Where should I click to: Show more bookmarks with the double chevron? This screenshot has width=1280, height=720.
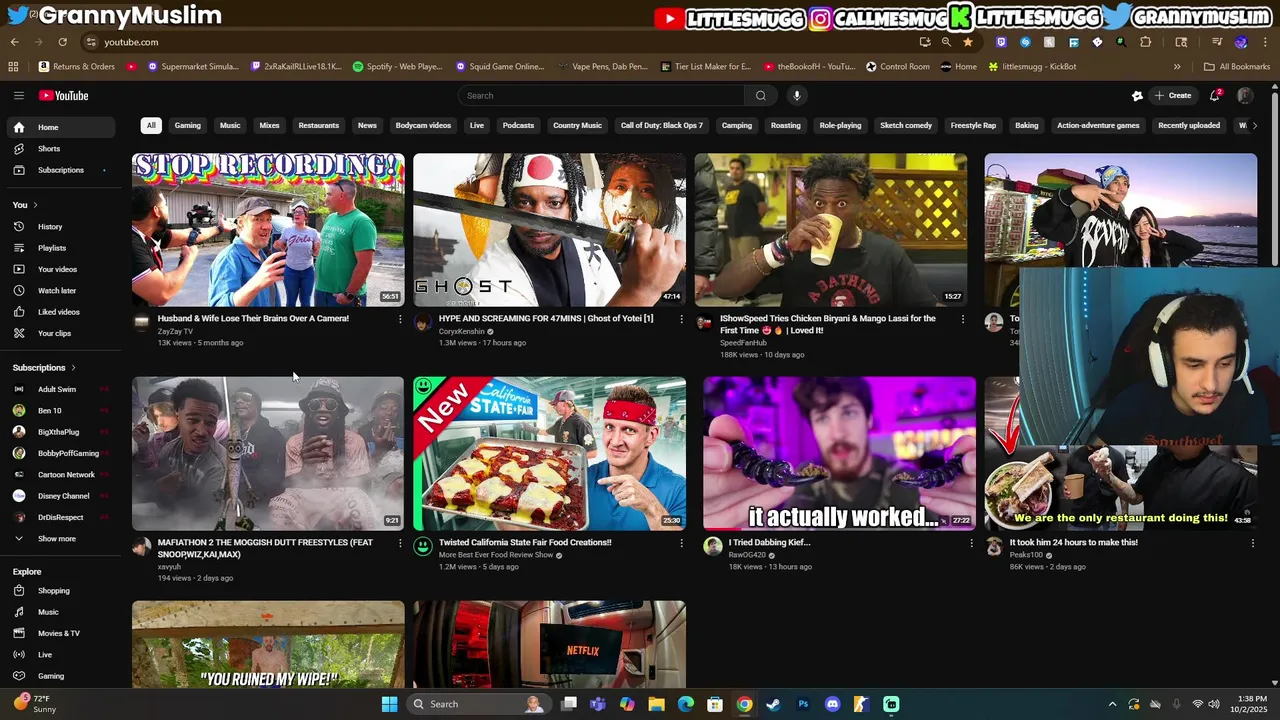tap(1177, 67)
